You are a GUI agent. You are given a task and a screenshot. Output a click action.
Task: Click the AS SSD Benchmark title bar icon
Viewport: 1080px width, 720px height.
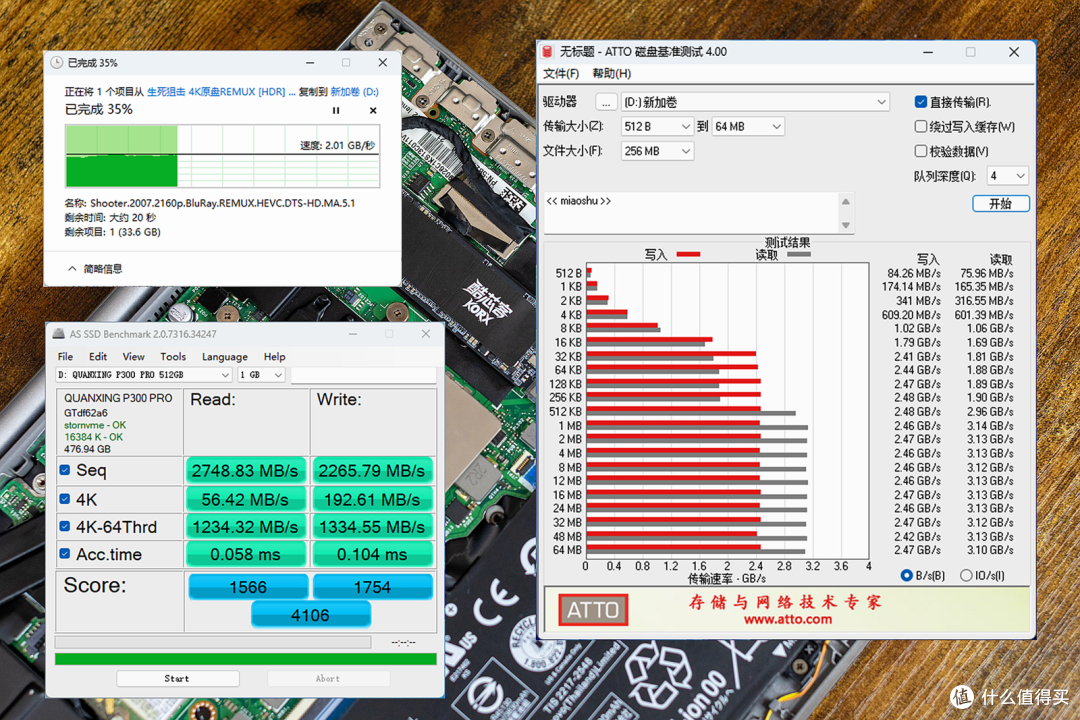point(59,334)
